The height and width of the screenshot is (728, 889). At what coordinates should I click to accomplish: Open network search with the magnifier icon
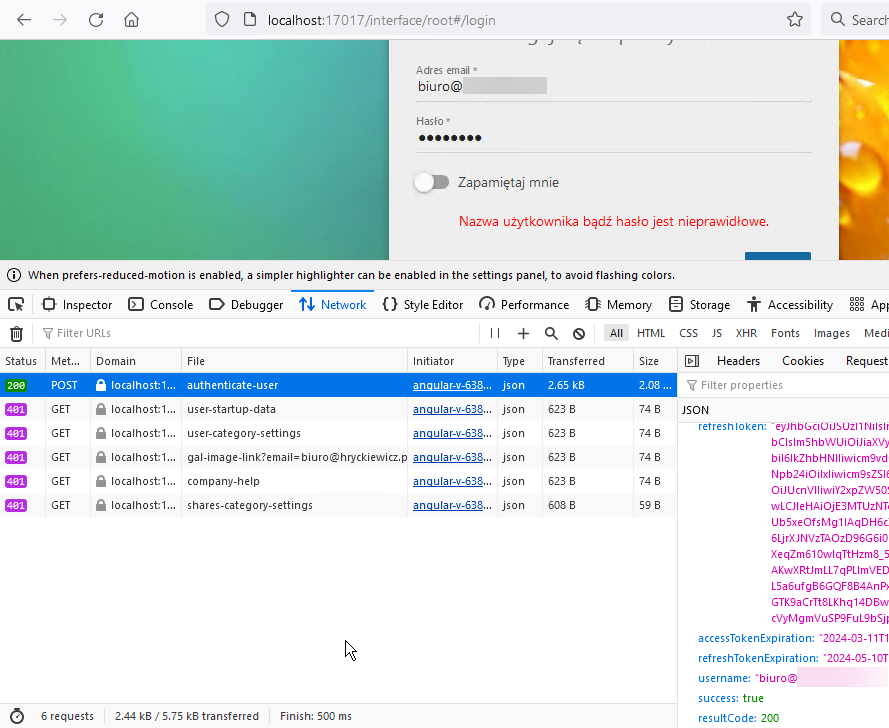[551, 333]
